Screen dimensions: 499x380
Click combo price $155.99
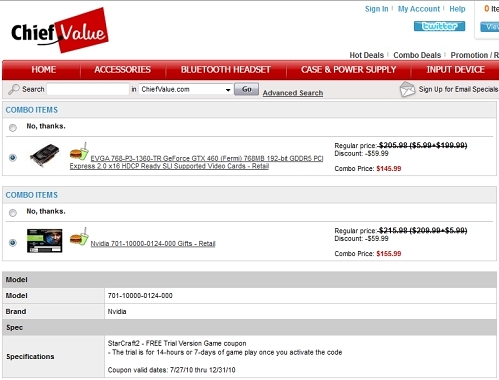pos(389,254)
